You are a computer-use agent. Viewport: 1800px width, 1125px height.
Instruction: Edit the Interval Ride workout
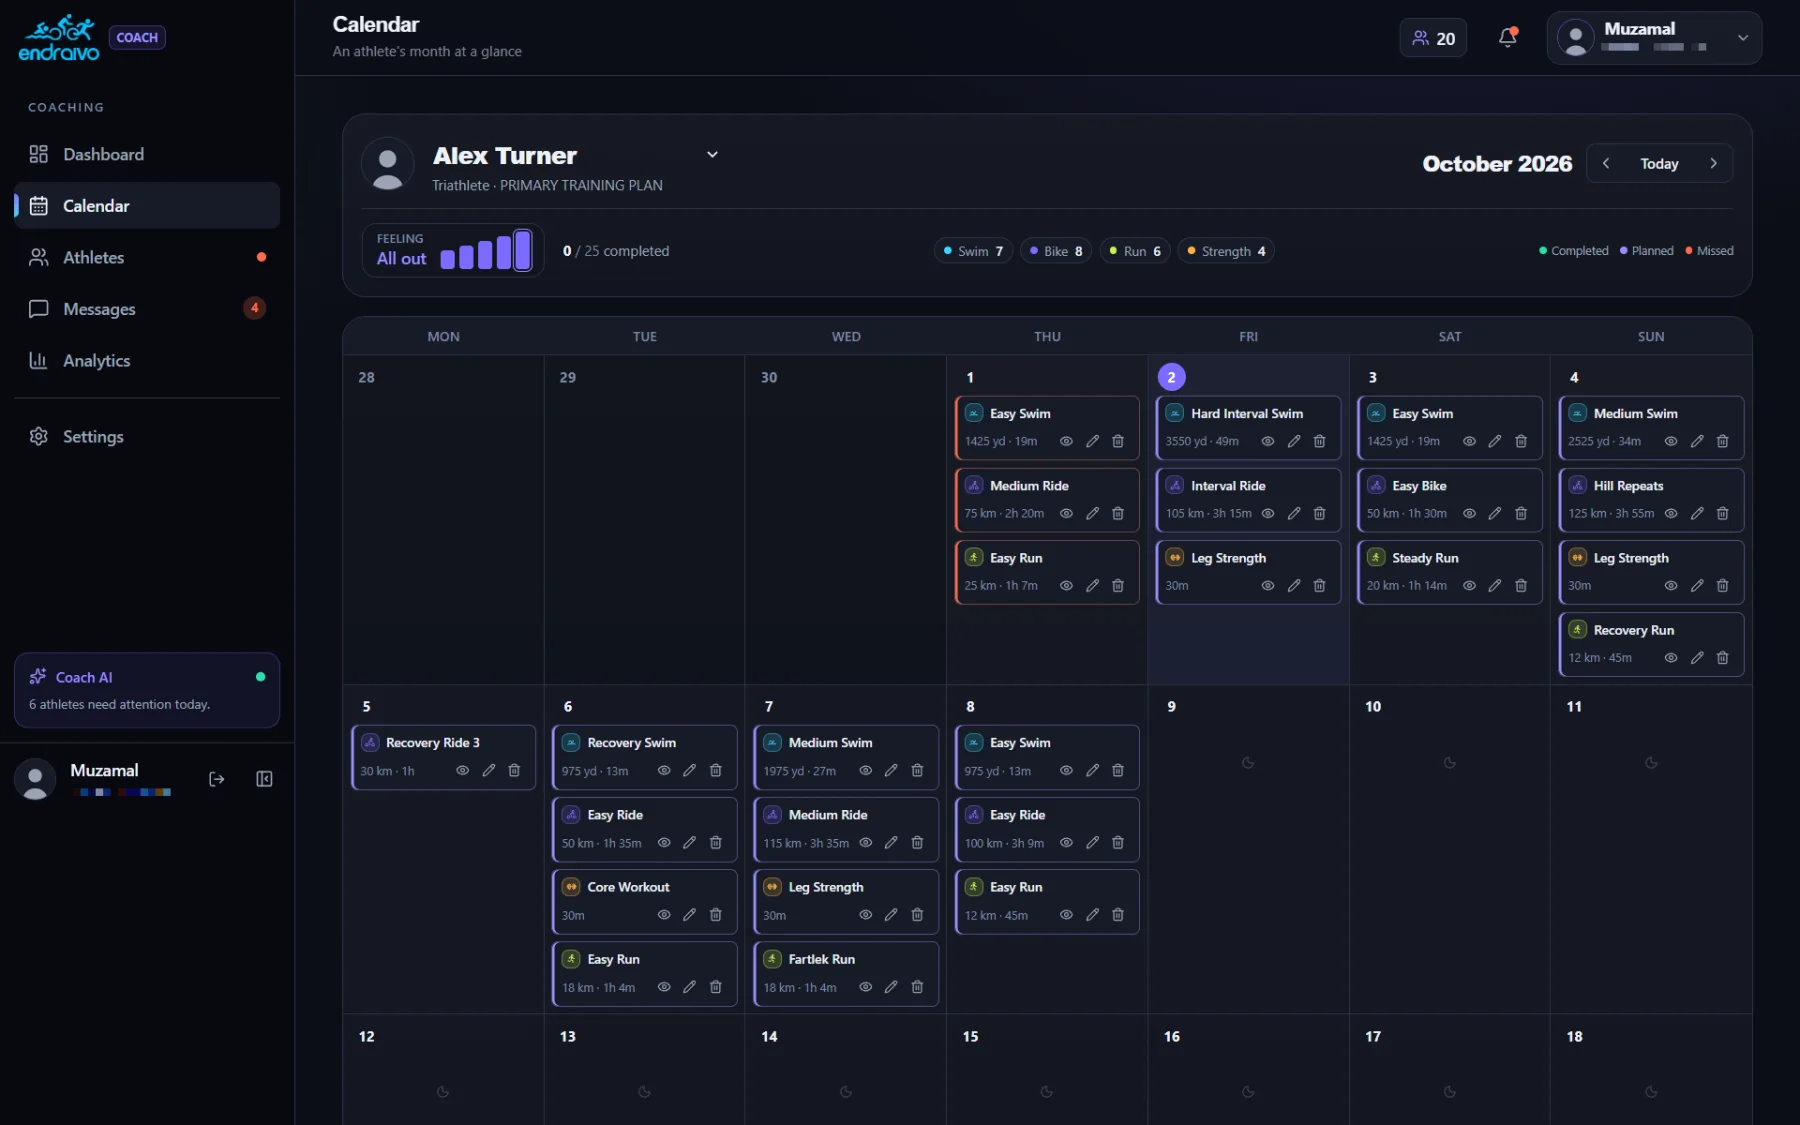point(1294,513)
